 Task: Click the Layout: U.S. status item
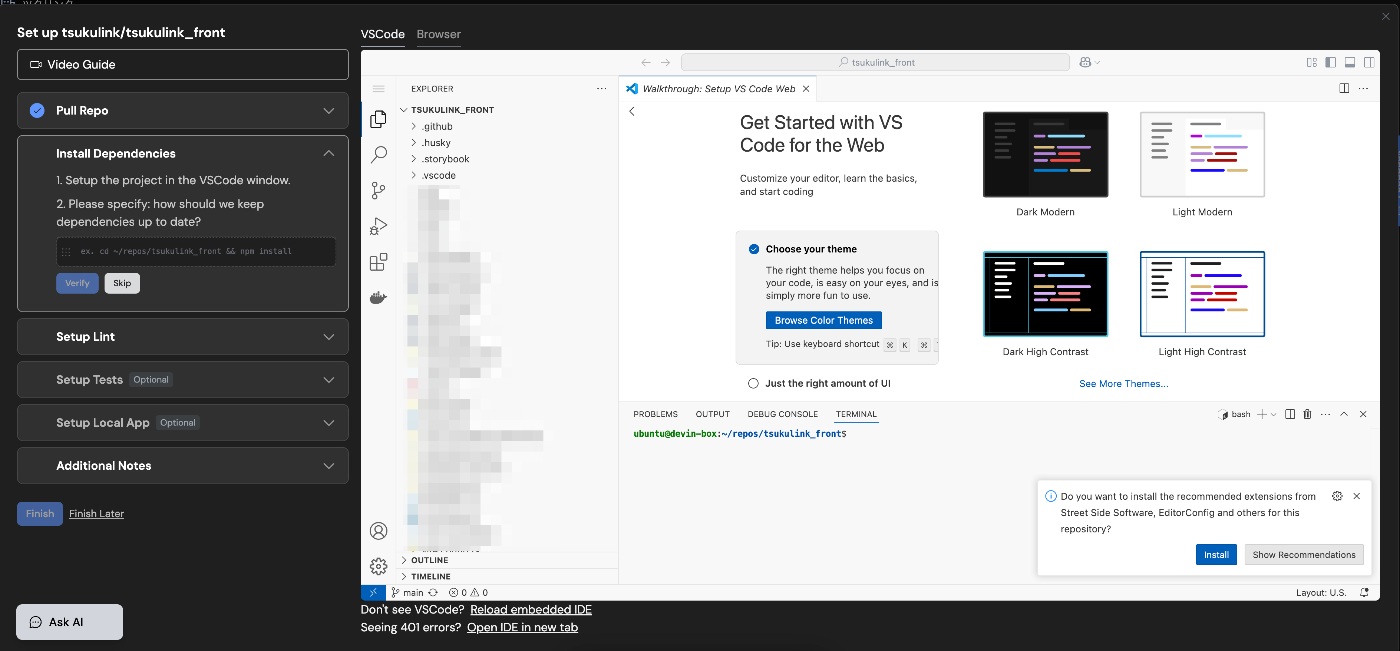(x=1321, y=593)
